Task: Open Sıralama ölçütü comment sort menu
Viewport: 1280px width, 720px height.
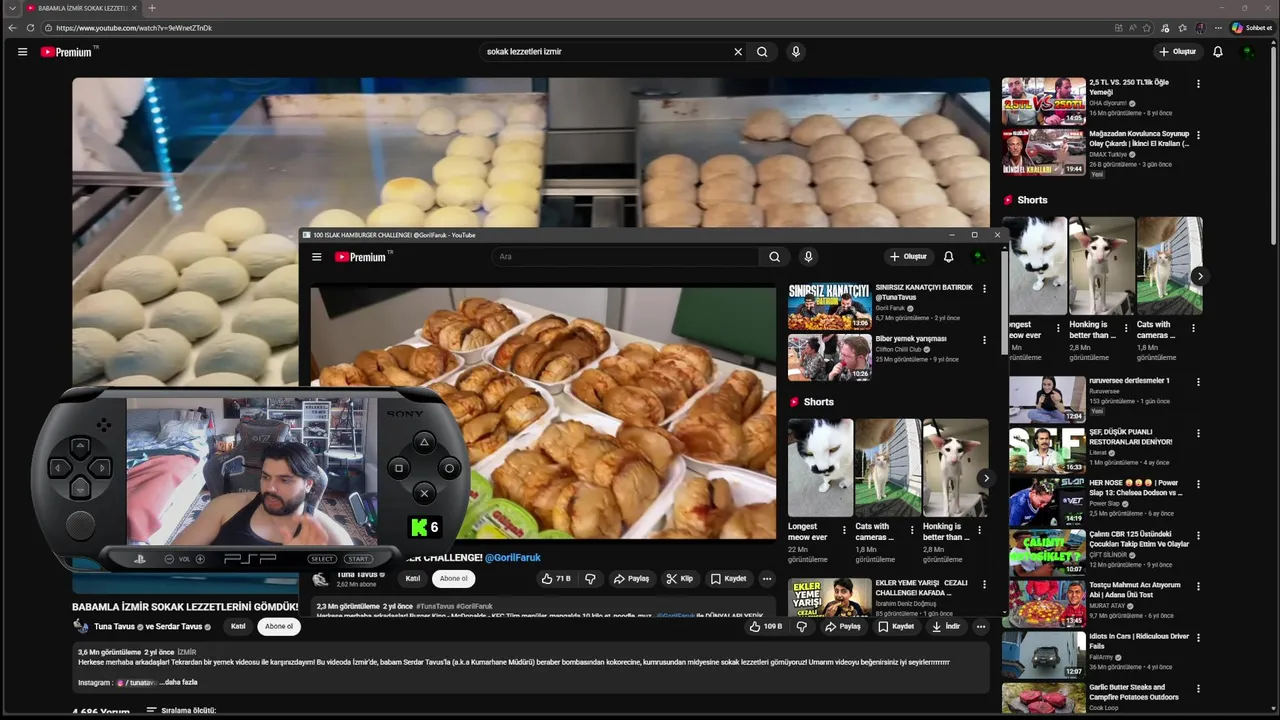Action: click(x=181, y=711)
